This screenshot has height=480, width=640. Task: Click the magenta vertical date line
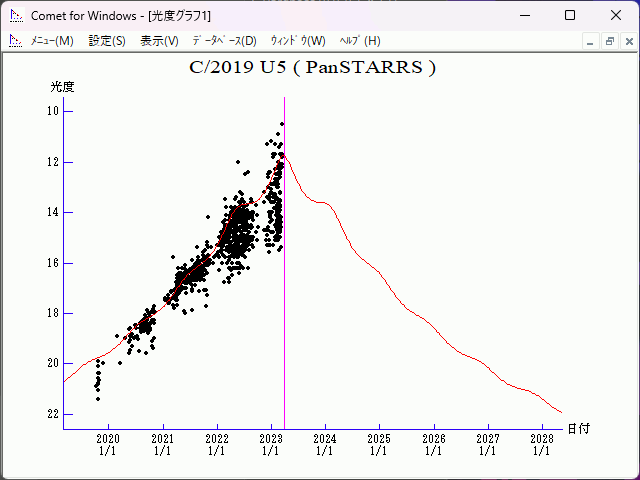coord(285,300)
